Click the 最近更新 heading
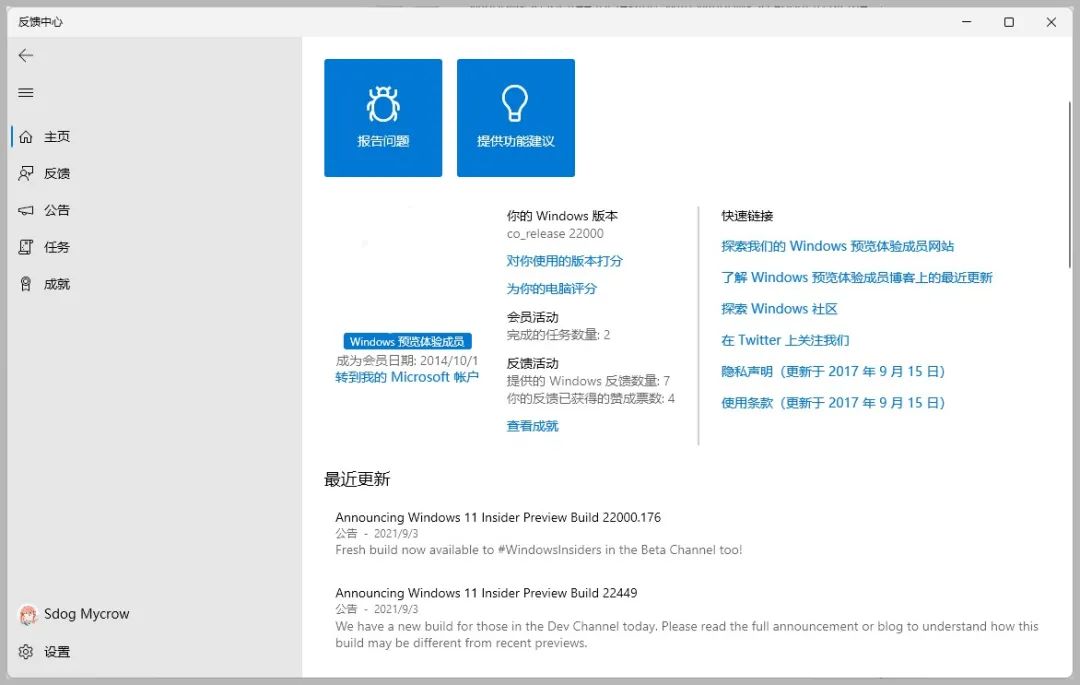The height and width of the screenshot is (685, 1080). click(x=357, y=480)
